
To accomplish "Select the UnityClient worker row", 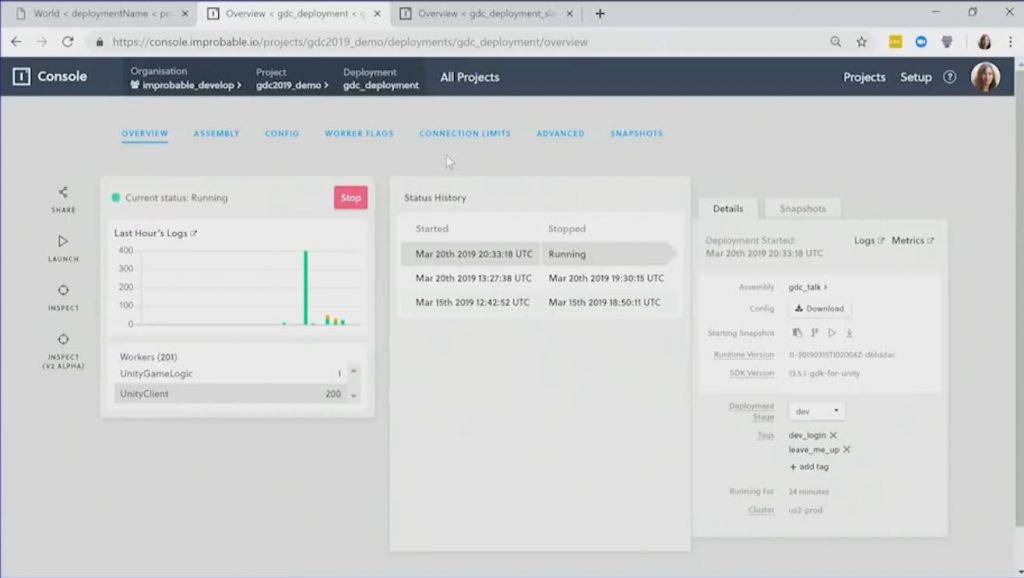I will click(231, 394).
